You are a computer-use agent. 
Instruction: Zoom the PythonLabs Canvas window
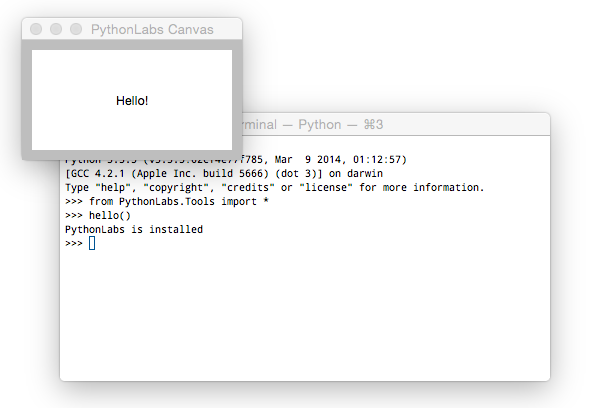[76, 29]
